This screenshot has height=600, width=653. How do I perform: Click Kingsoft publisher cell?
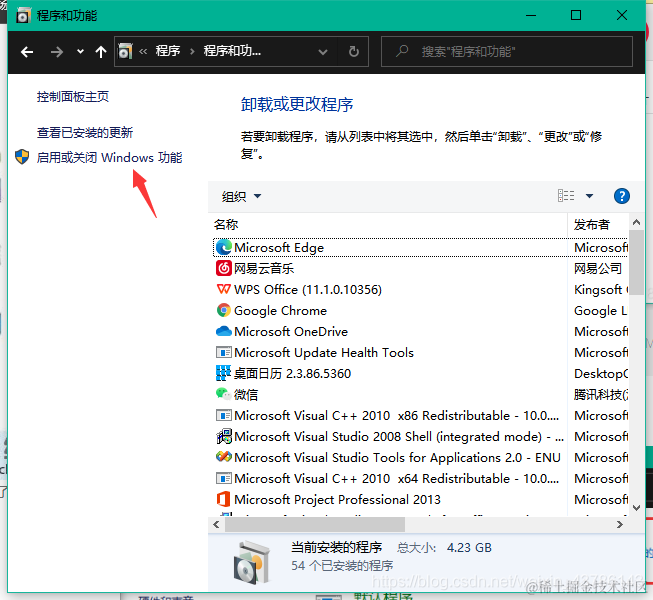[x=601, y=289]
